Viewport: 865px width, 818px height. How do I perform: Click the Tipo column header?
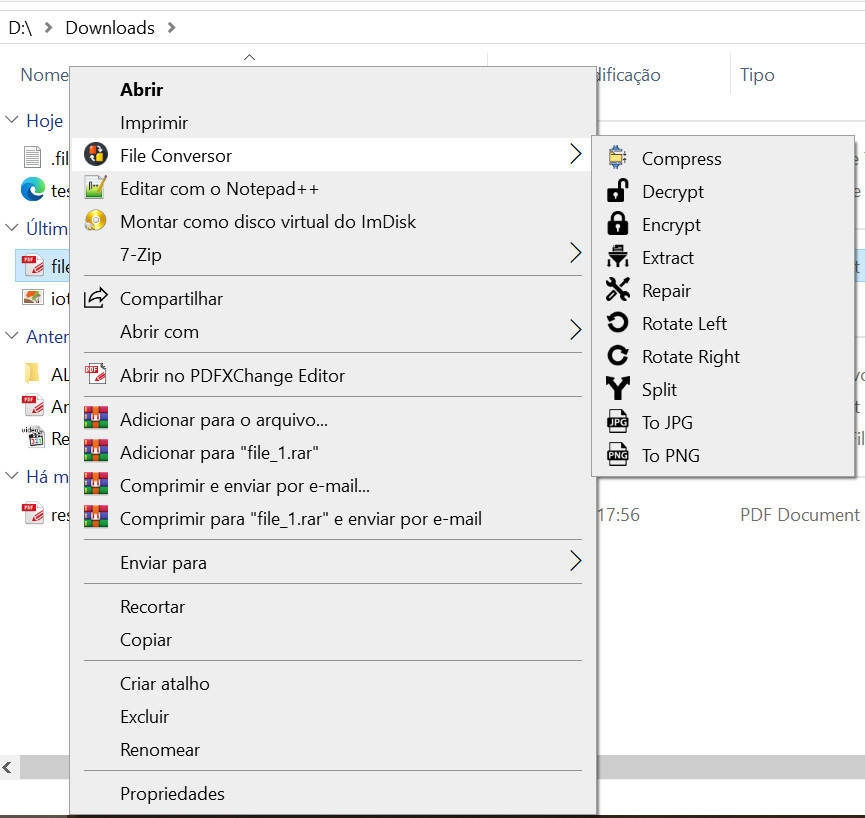tap(757, 74)
